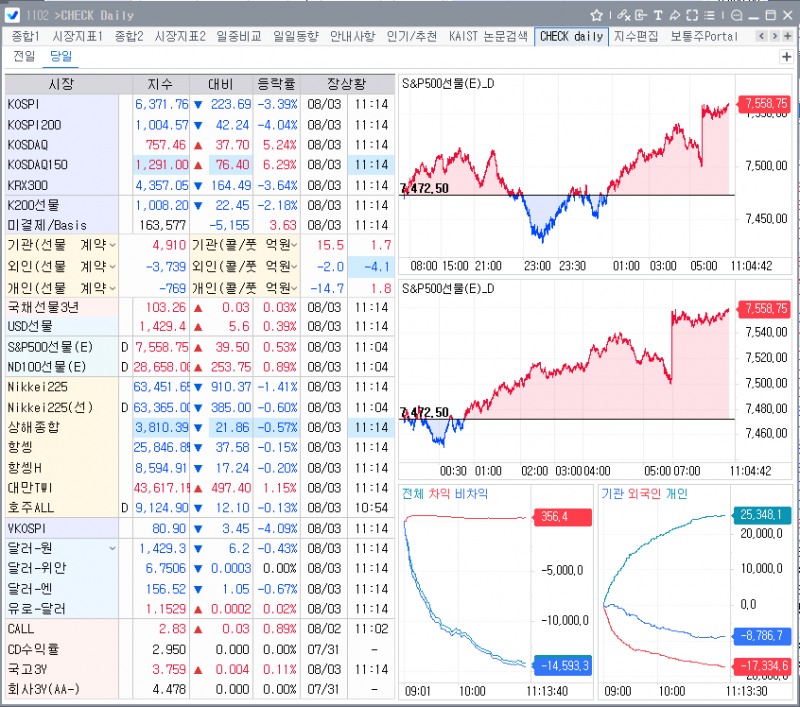800x707 pixels.
Task: Select the 회사3Y(AA-) row label
Action: [x=43, y=689]
